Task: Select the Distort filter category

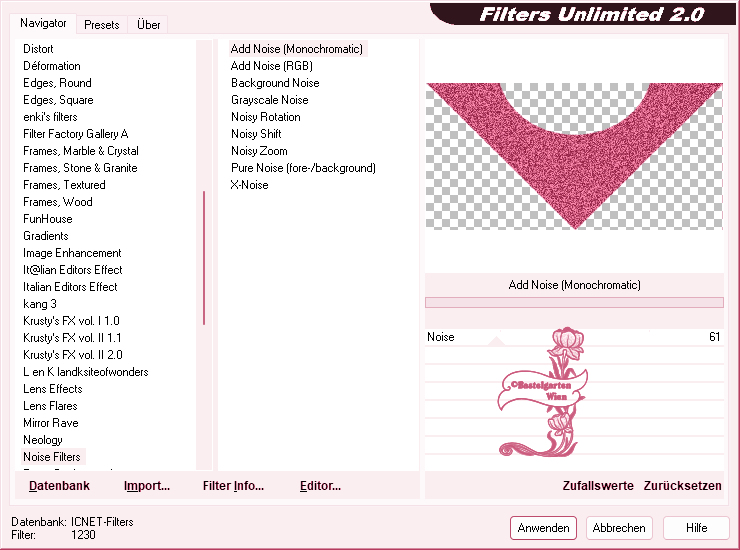Action: [38, 49]
